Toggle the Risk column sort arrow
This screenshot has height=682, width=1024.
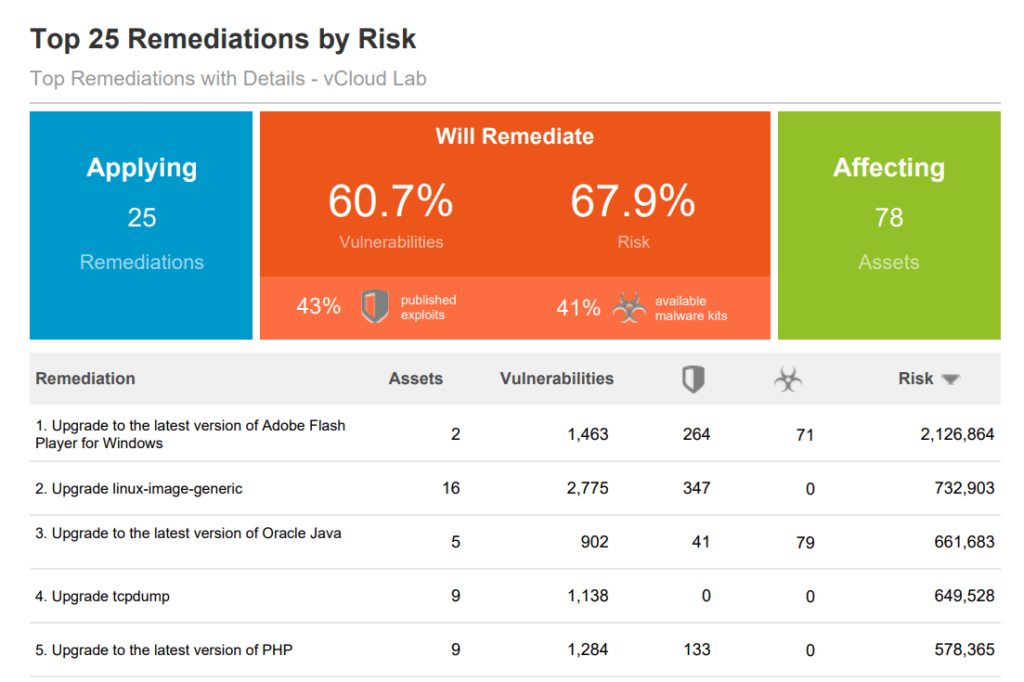coord(950,380)
